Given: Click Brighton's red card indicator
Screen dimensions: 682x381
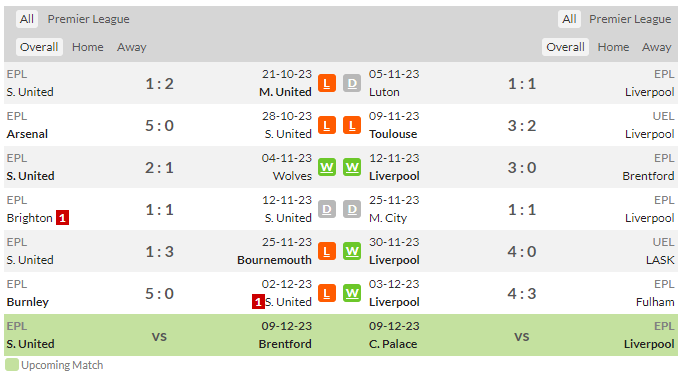Looking at the screenshot, I should (62, 218).
